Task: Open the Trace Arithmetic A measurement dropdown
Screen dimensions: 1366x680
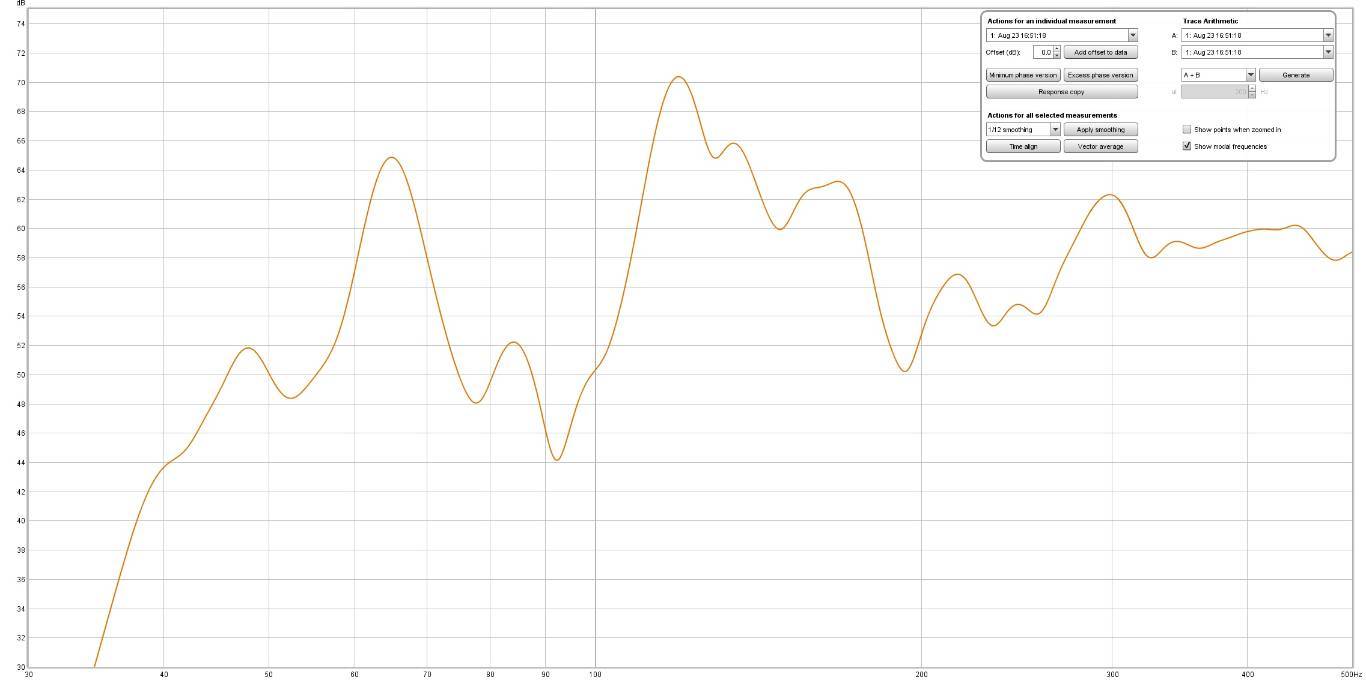Action: 1257,36
